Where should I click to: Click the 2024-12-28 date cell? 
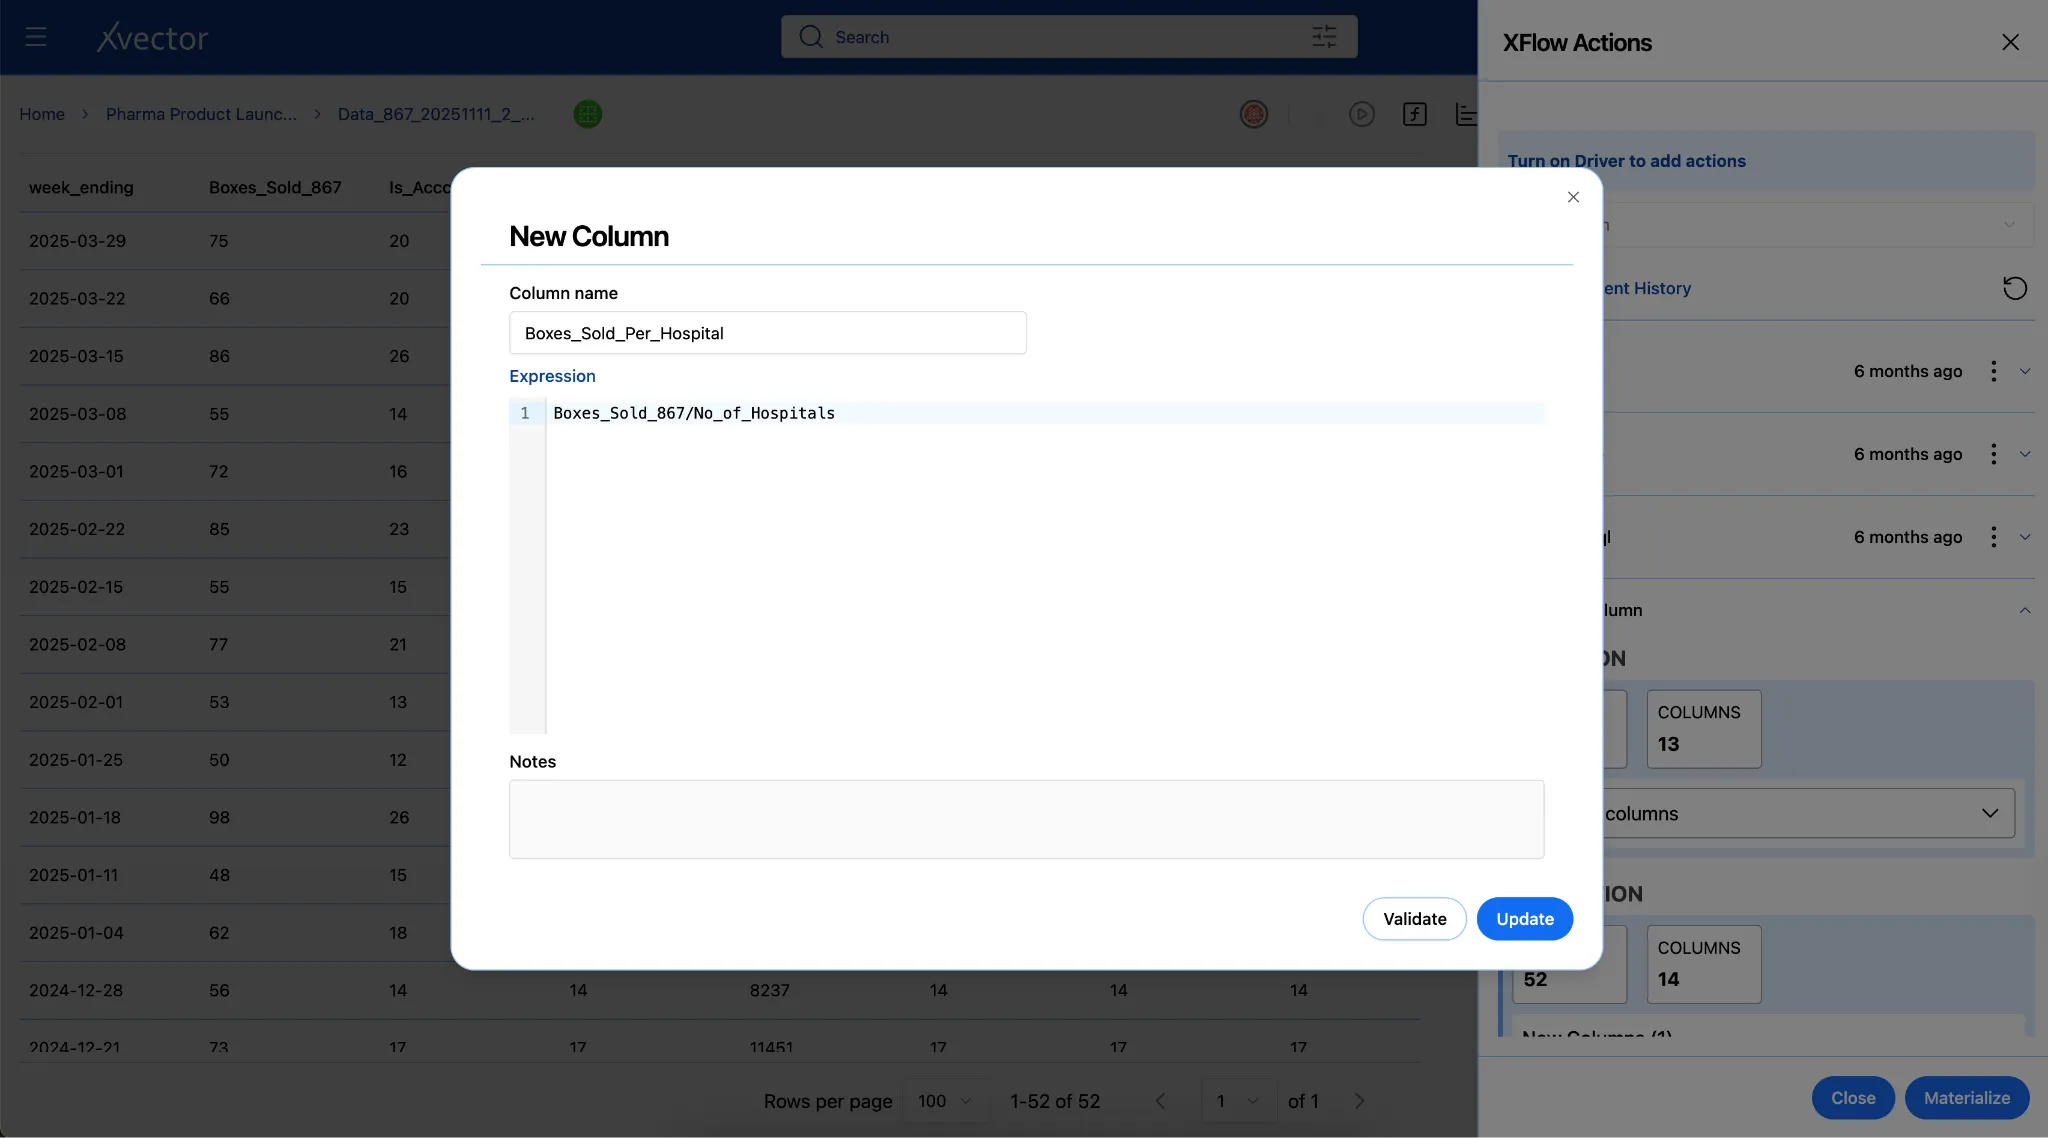pyautogui.click(x=76, y=990)
